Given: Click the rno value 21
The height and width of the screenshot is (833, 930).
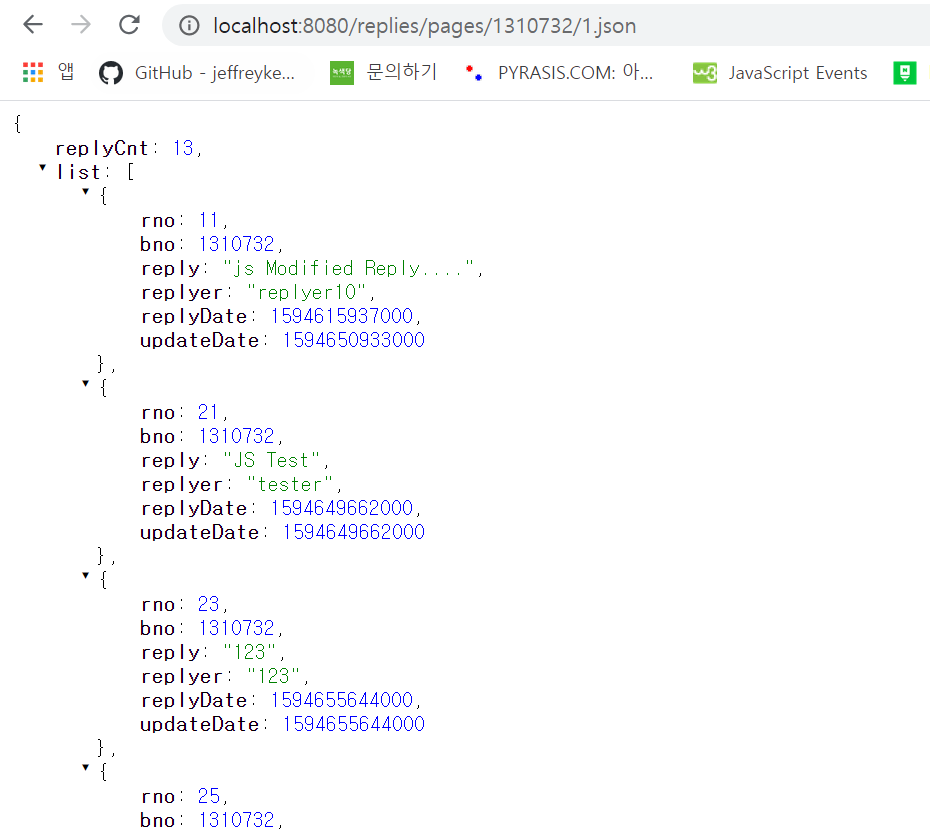Looking at the screenshot, I should tap(208, 412).
